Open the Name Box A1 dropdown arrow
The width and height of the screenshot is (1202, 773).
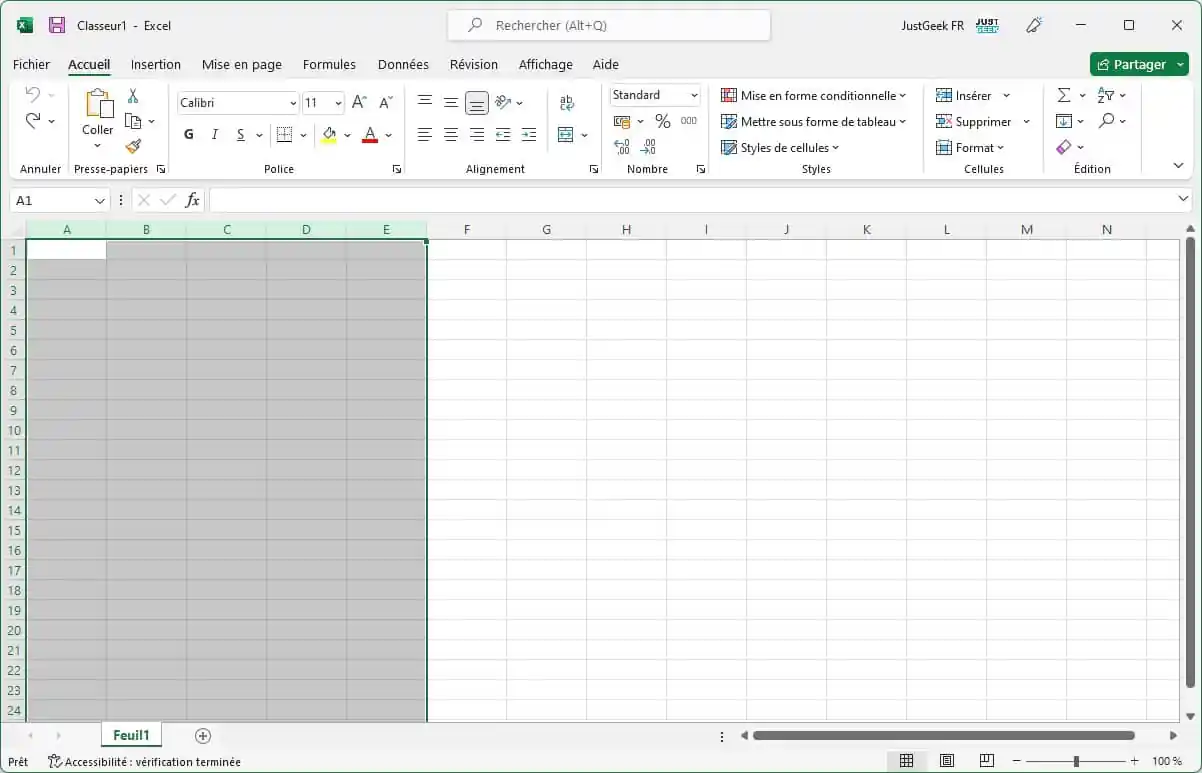tap(99, 201)
